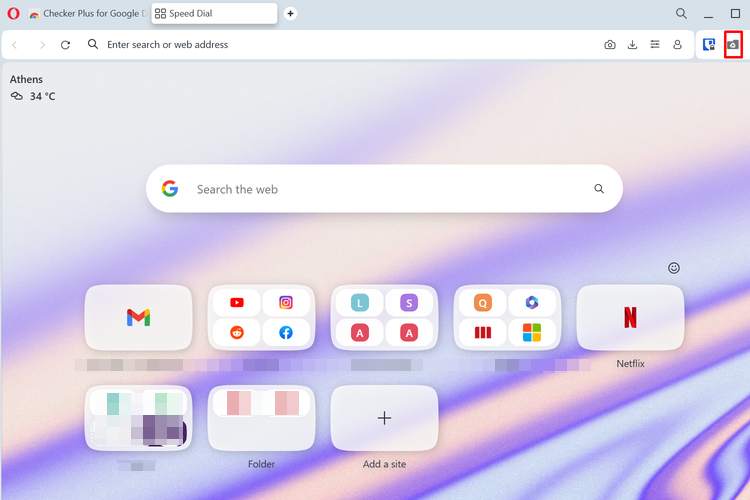Open the teal L site tile
This screenshot has height=500, width=750.
tap(360, 302)
